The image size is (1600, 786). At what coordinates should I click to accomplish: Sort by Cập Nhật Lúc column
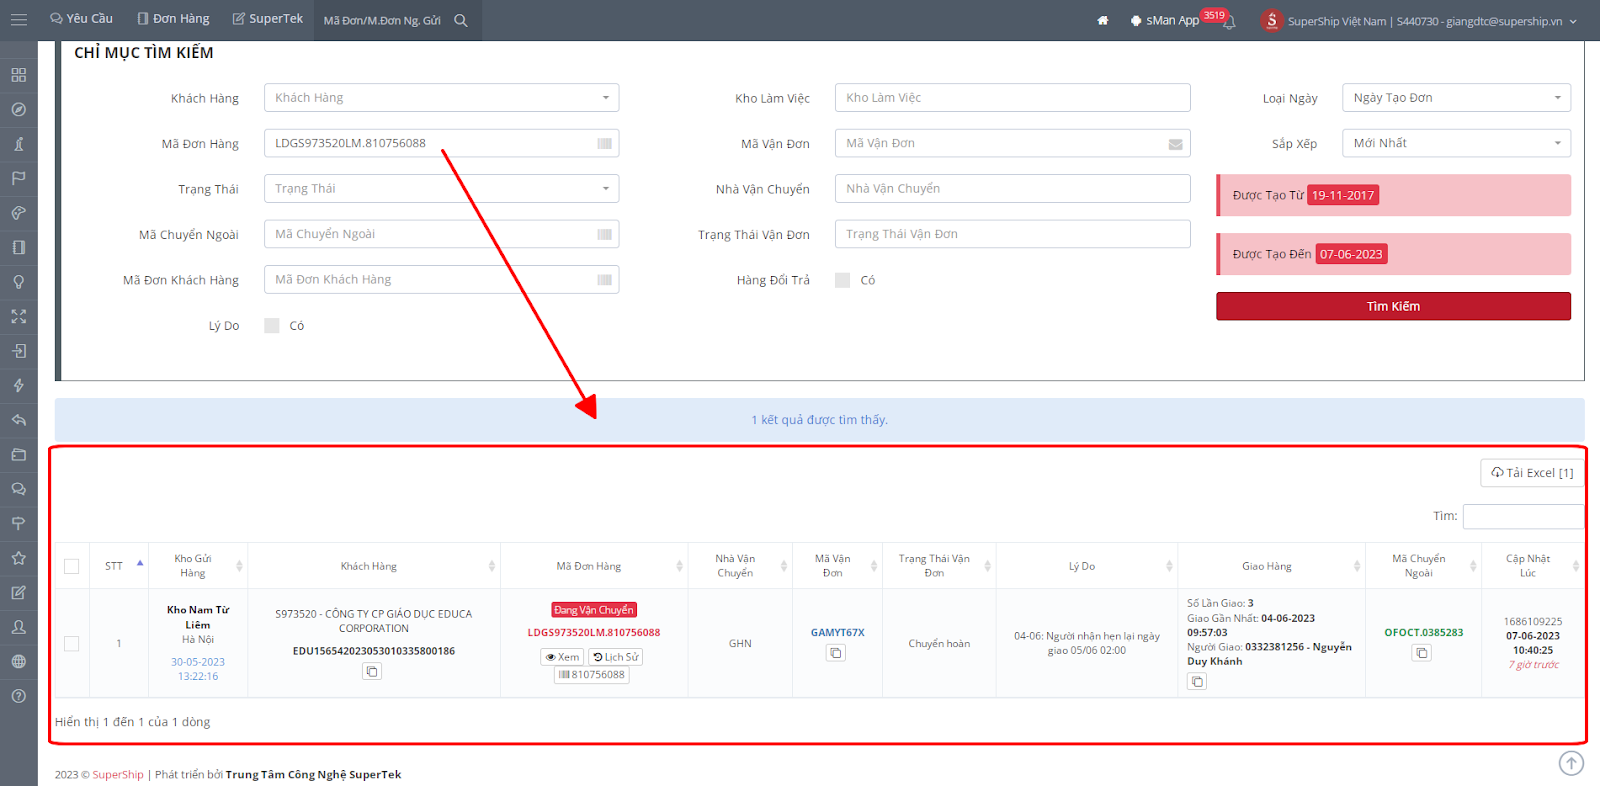(x=1534, y=566)
